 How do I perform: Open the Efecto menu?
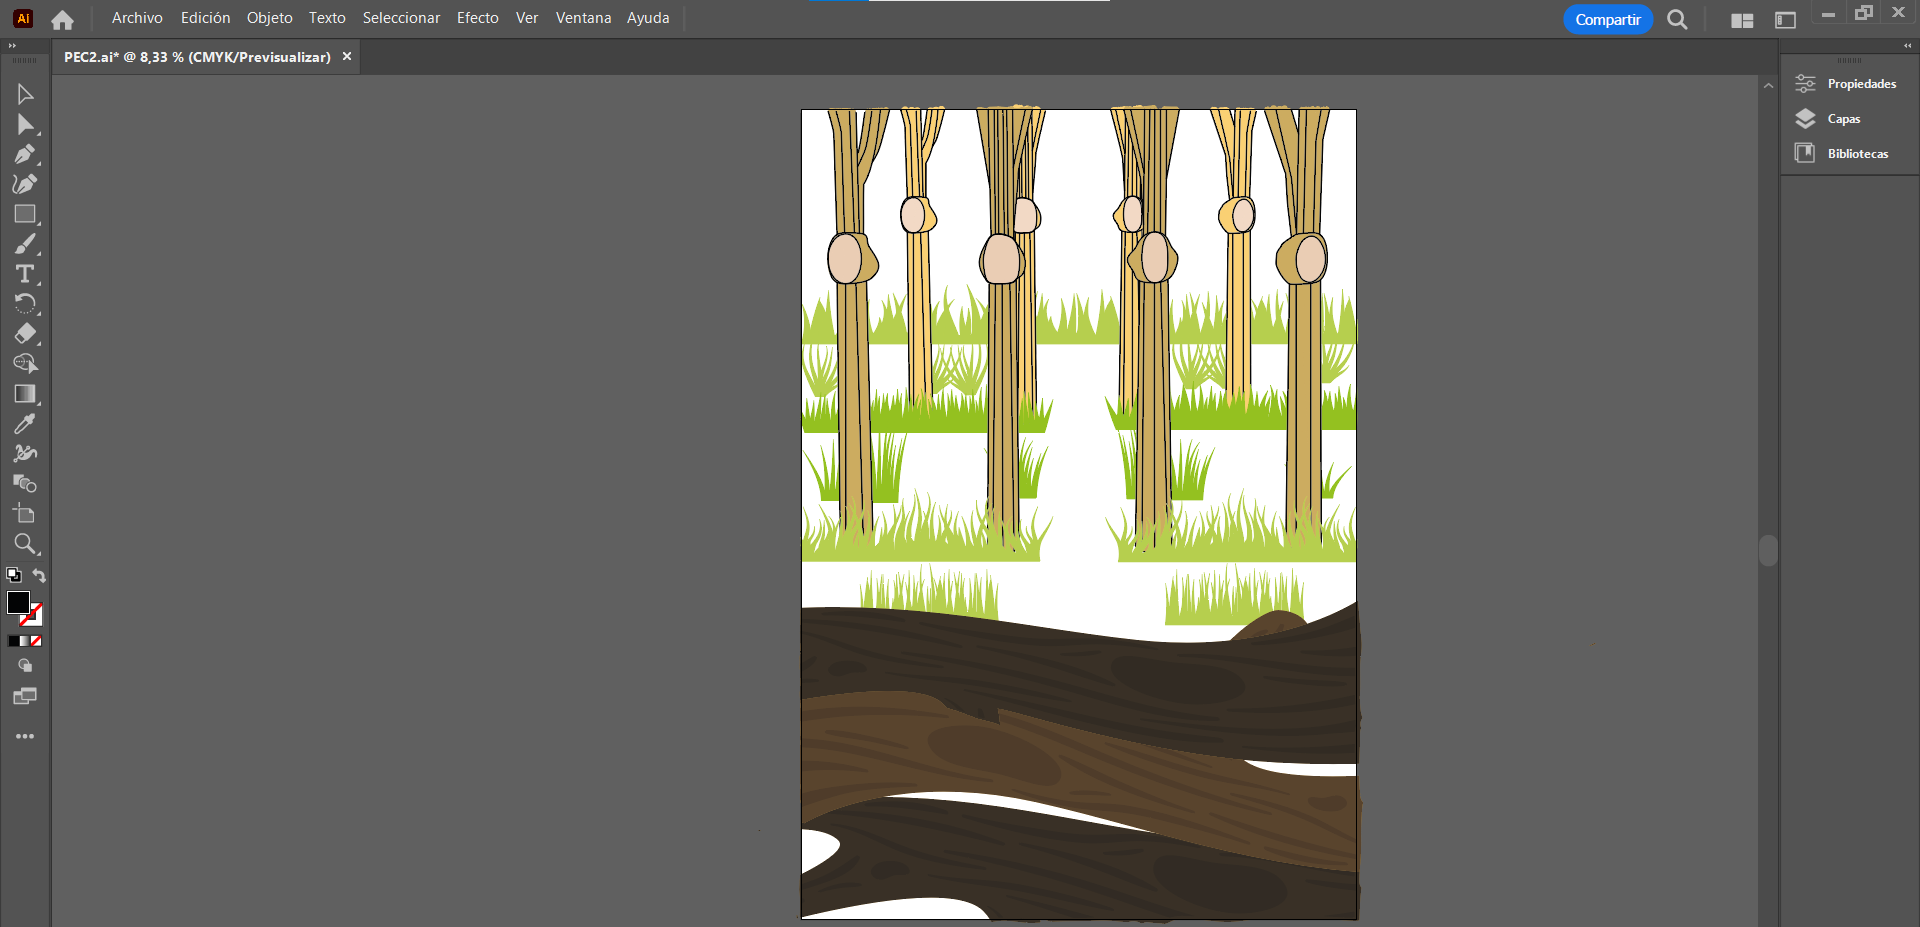(x=477, y=18)
